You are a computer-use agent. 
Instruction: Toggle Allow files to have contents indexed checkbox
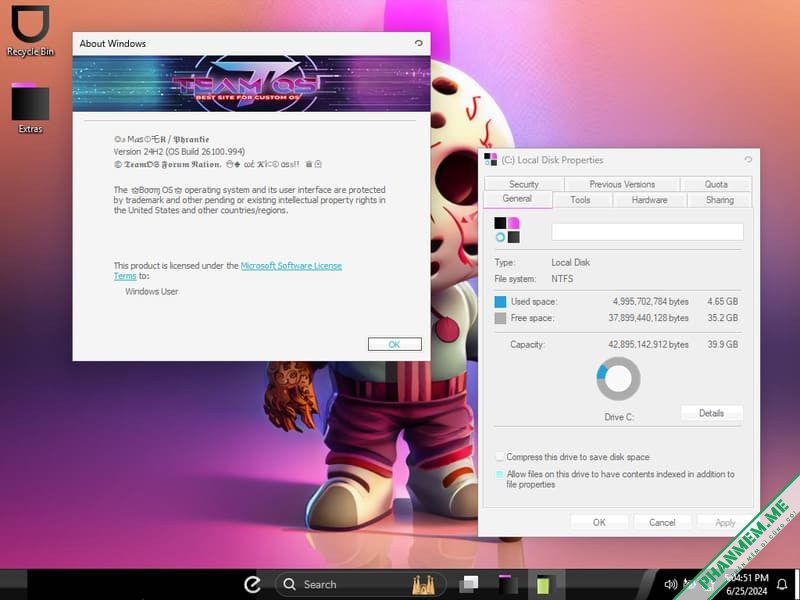tap(499, 474)
